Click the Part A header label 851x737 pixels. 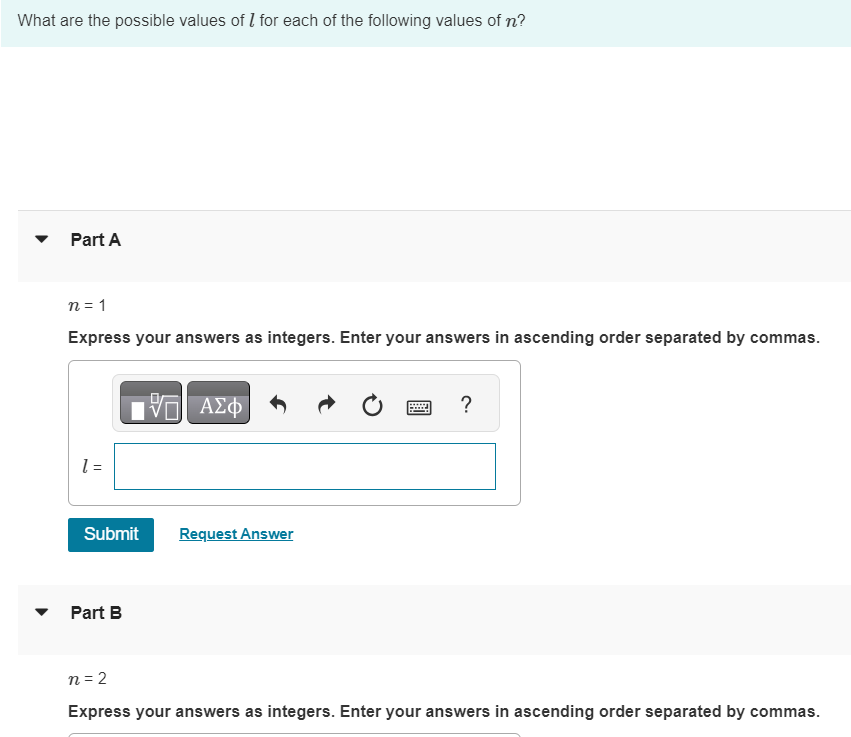click(96, 240)
